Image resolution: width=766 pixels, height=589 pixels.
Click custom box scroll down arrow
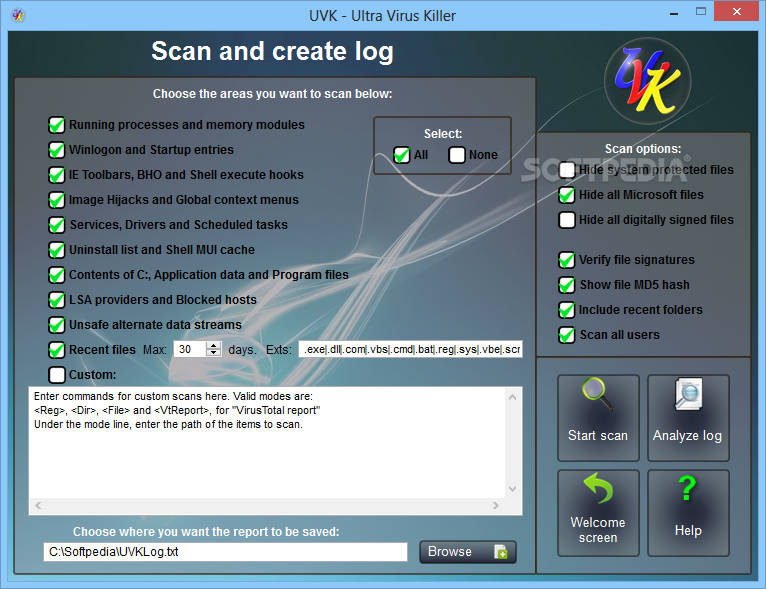512,488
